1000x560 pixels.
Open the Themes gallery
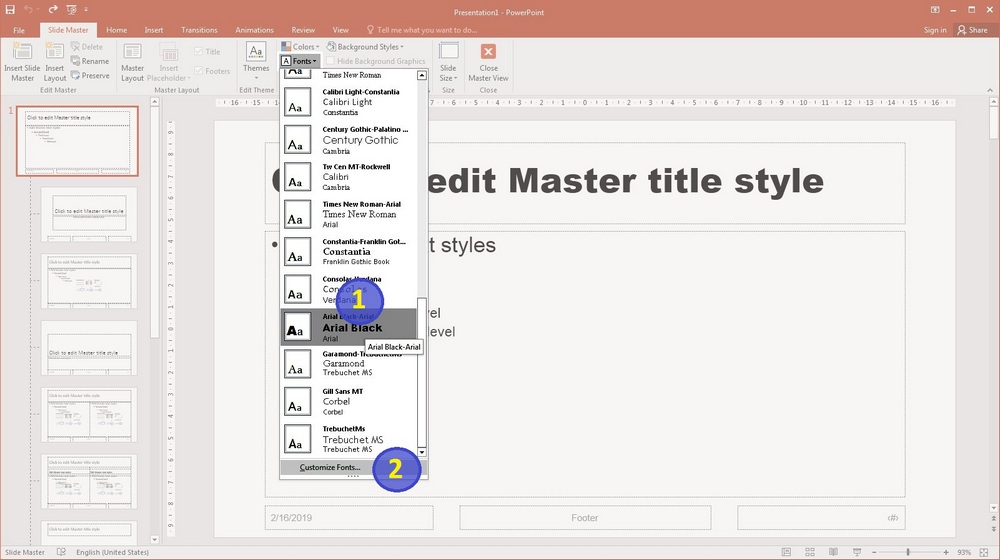[x=256, y=62]
